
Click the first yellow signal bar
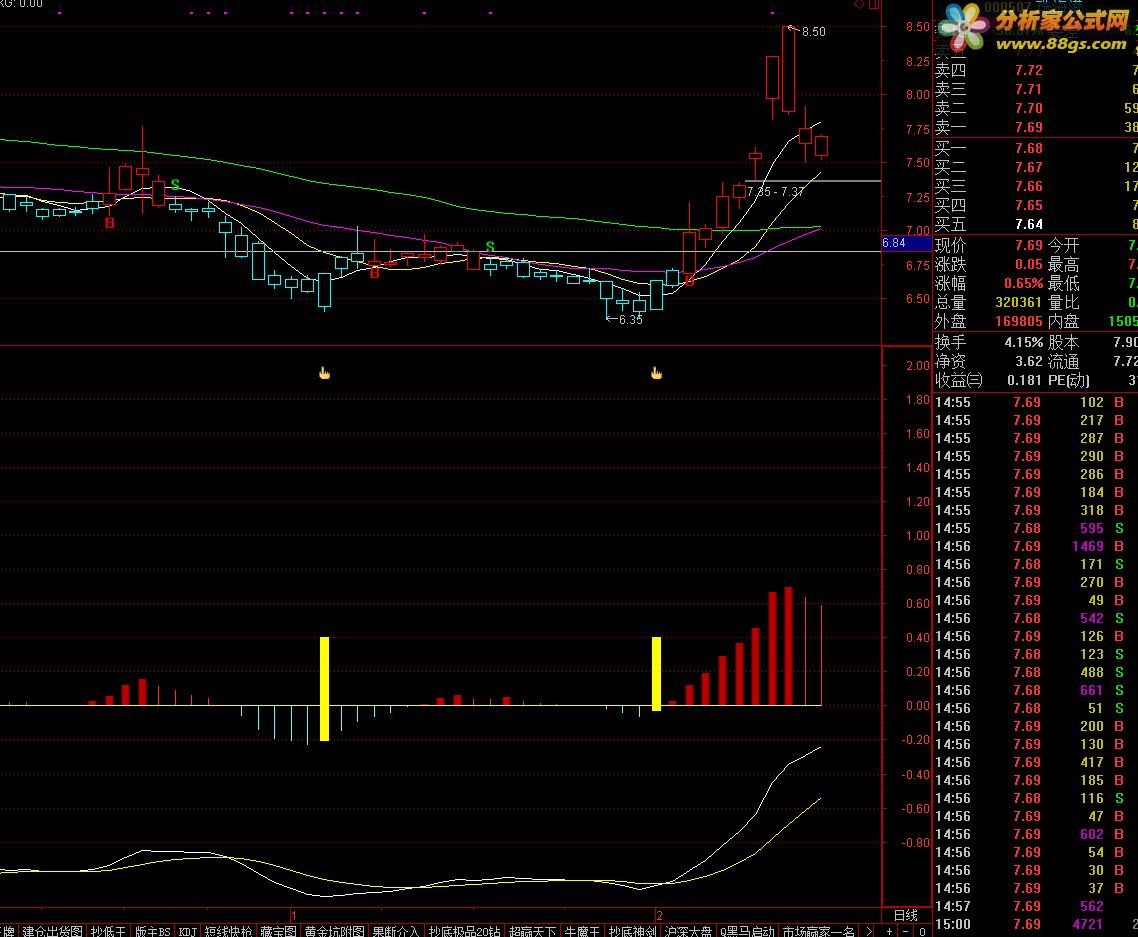[x=324, y=689]
